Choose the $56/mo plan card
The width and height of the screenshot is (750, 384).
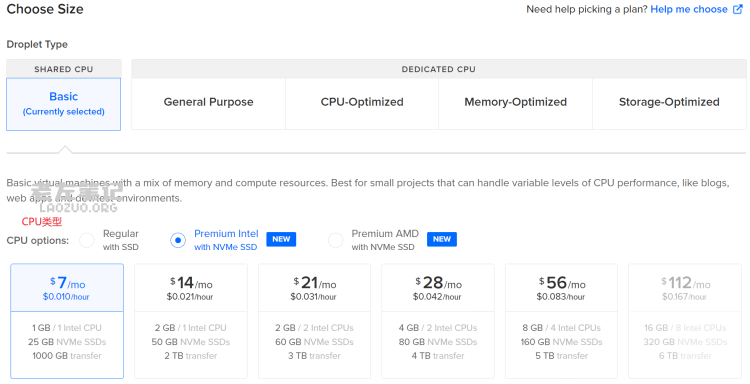[562, 321]
